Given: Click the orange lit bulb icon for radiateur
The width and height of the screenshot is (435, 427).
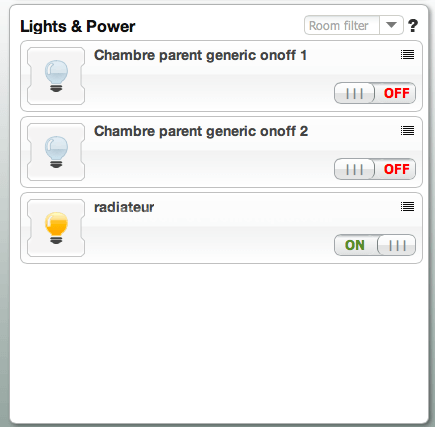Looking at the screenshot, I should (x=56, y=228).
